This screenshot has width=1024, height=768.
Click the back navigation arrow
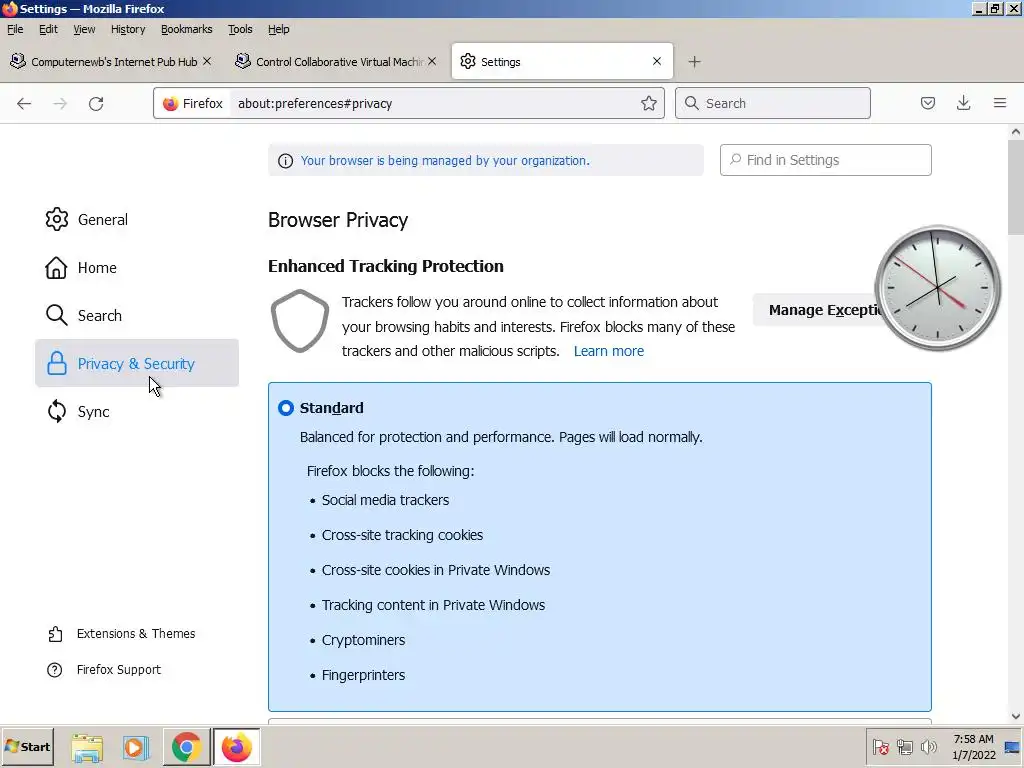[24, 103]
